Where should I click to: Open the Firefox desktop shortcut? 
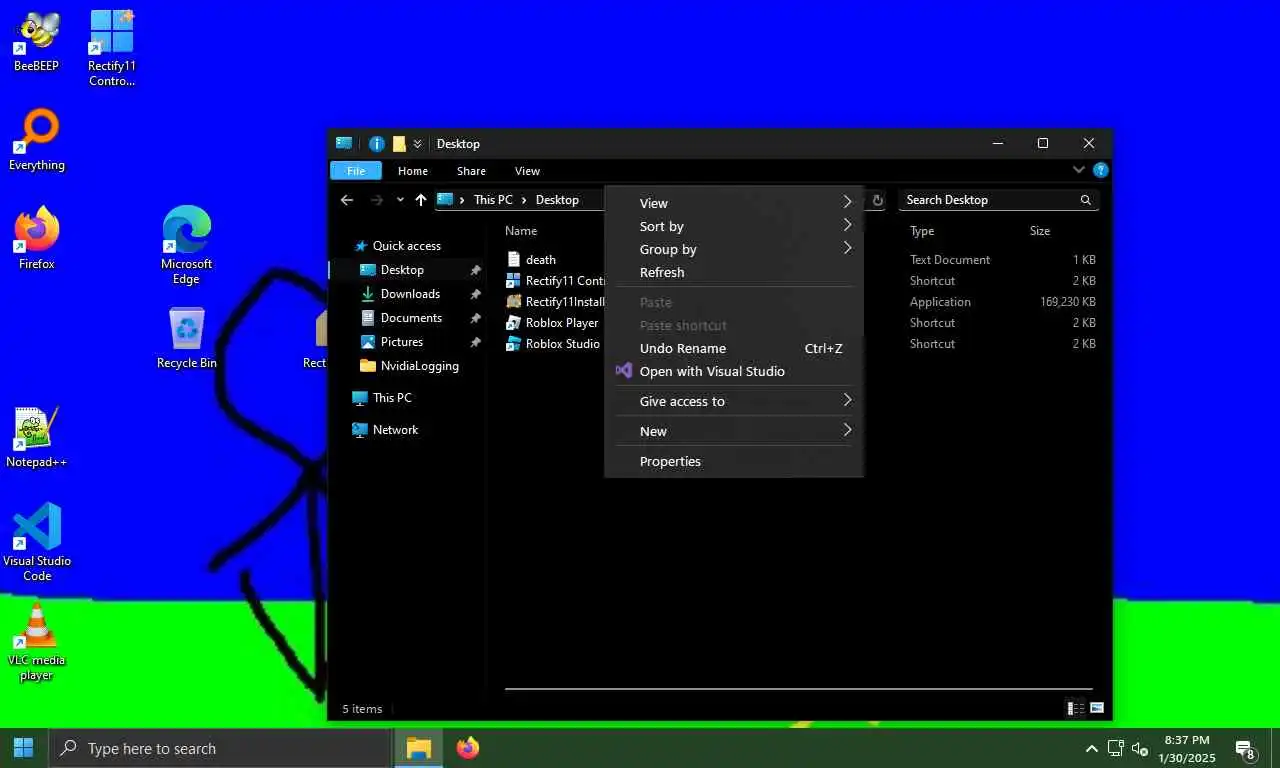[x=36, y=239]
